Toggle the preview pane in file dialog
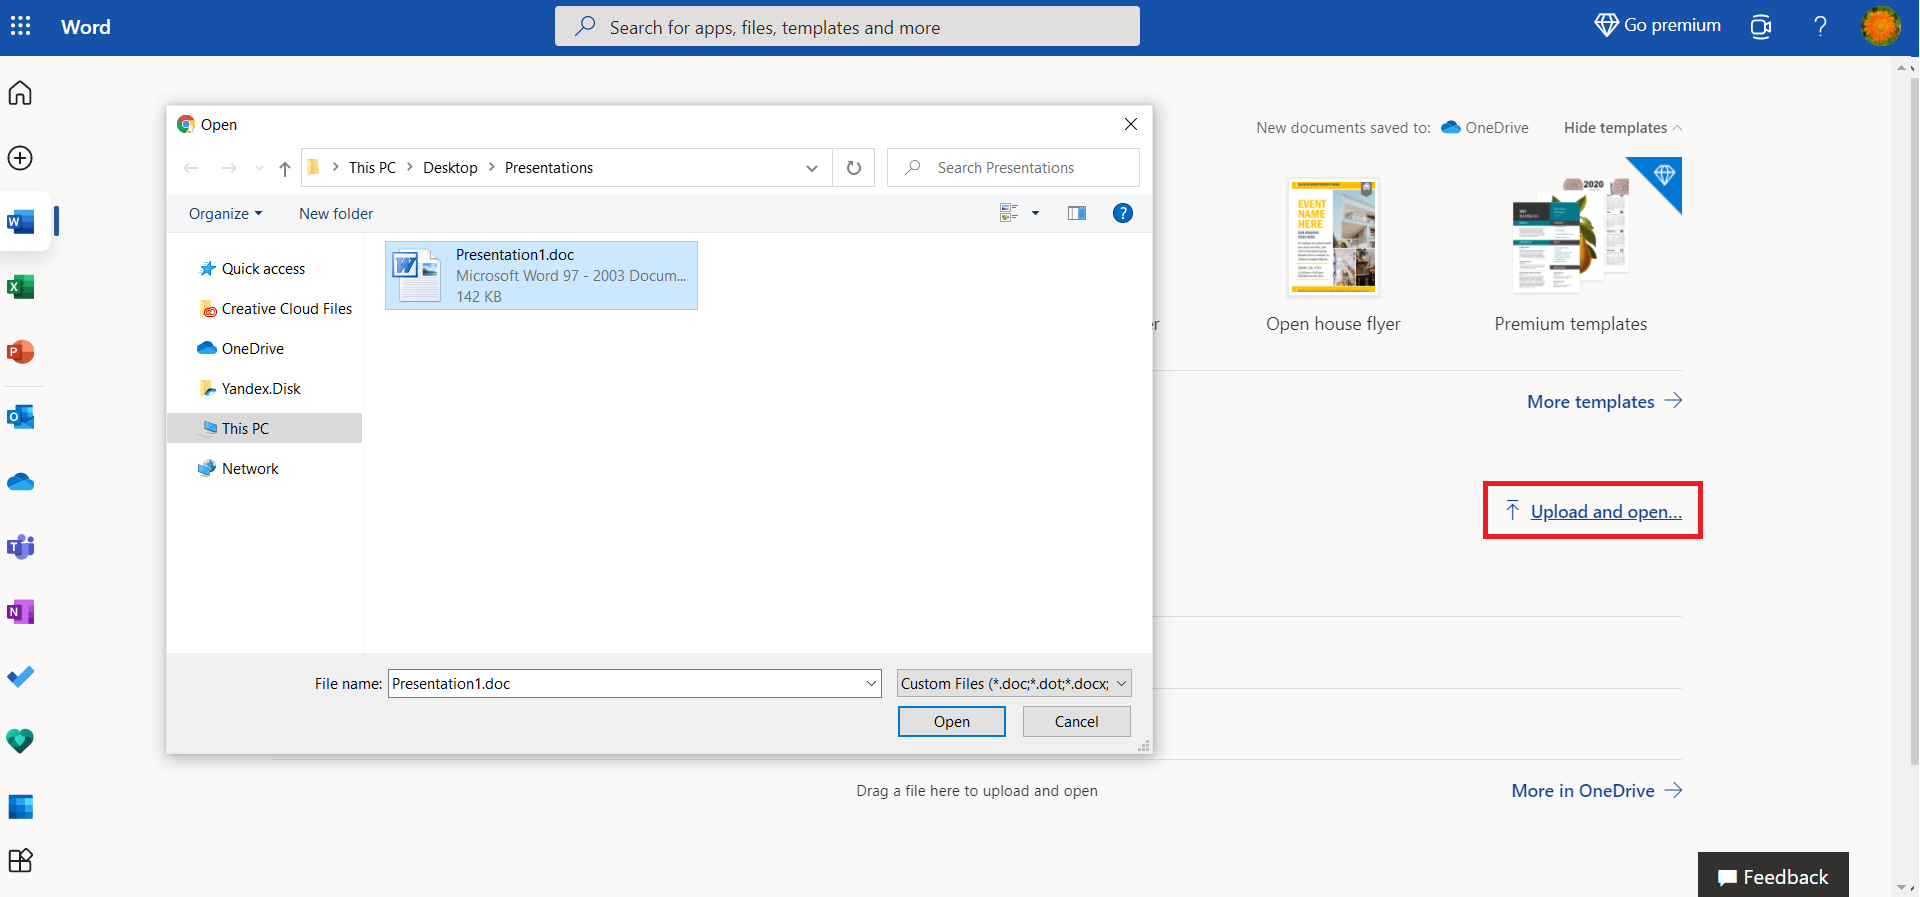The width and height of the screenshot is (1920, 897). (1076, 213)
